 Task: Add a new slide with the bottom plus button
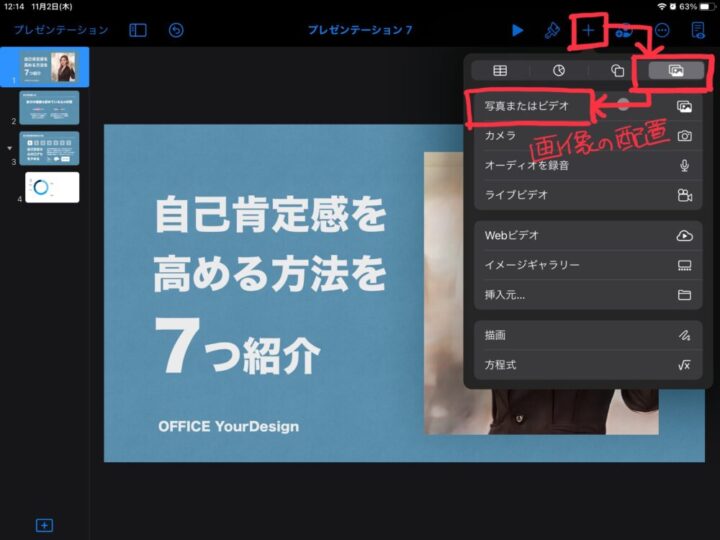point(44,525)
